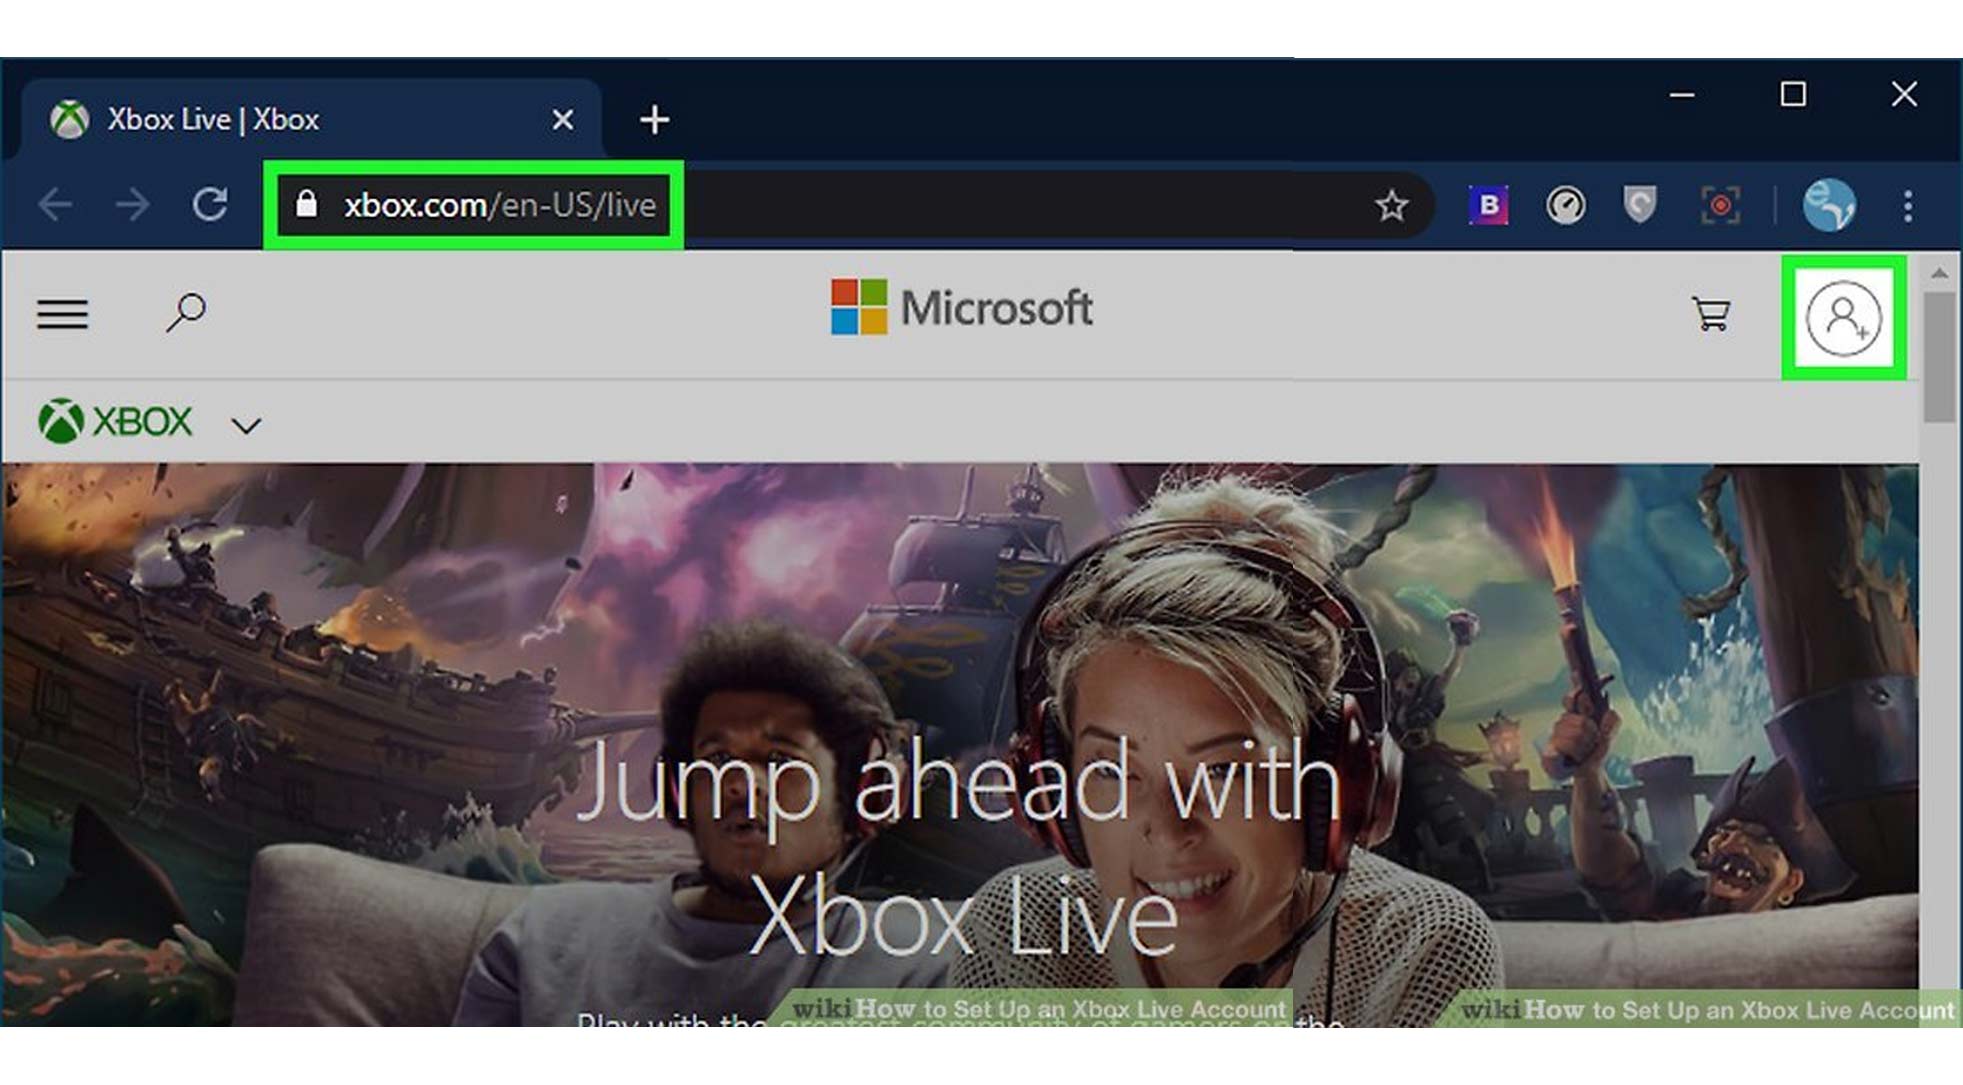The image size is (1963, 1085).
Task: Click the address bar URL
Action: click(x=500, y=205)
